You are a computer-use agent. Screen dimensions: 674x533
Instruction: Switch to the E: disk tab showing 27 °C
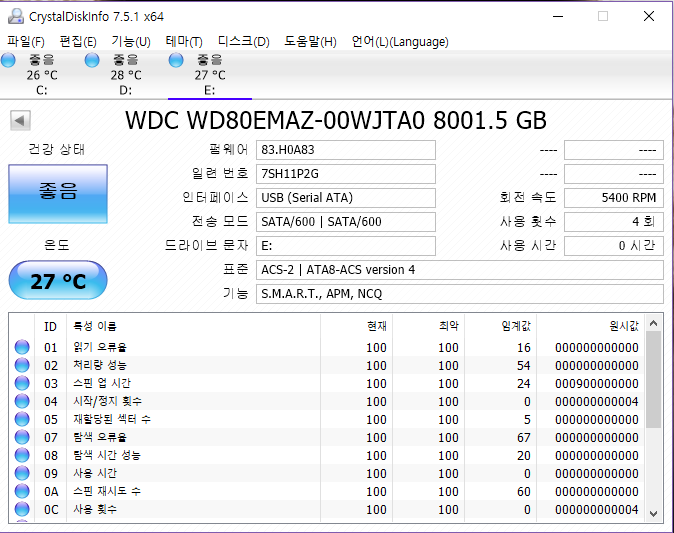coord(210,75)
